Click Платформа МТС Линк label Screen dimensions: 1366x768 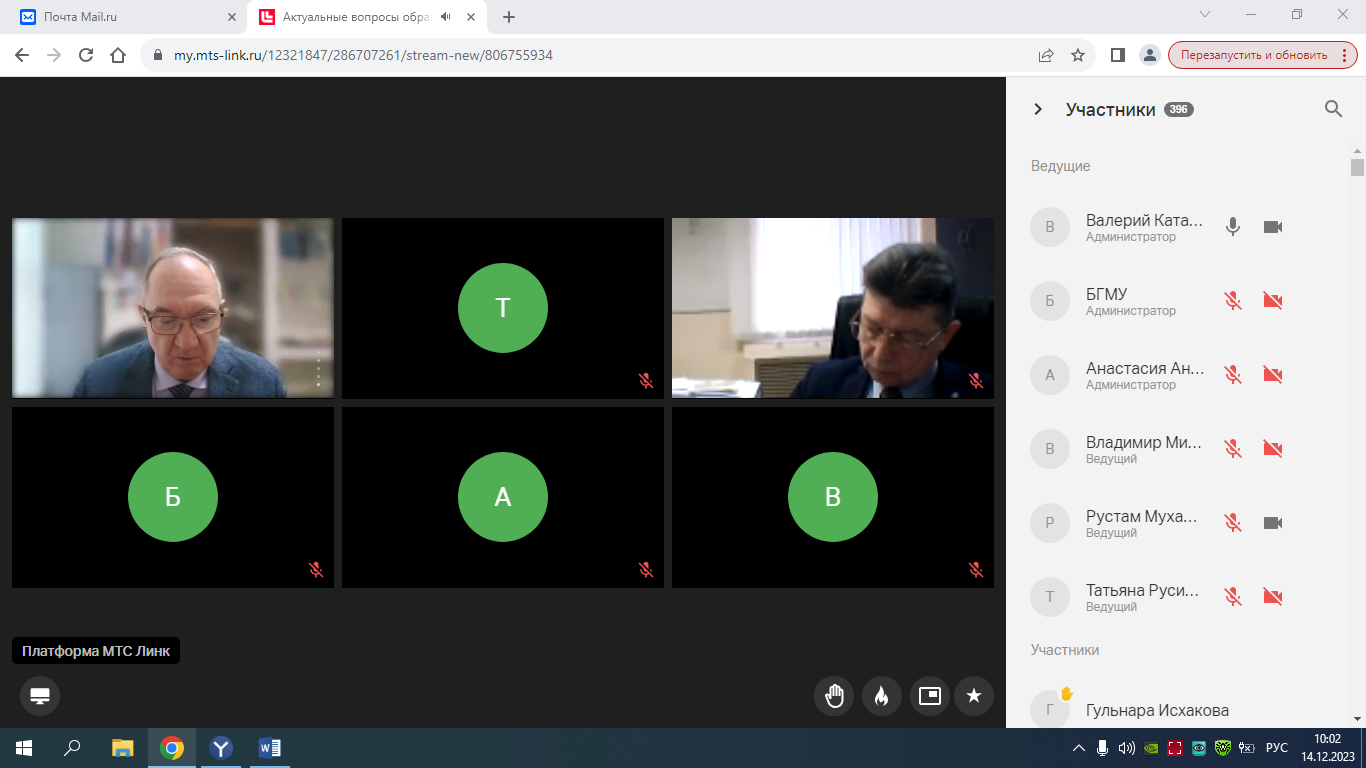coord(96,651)
